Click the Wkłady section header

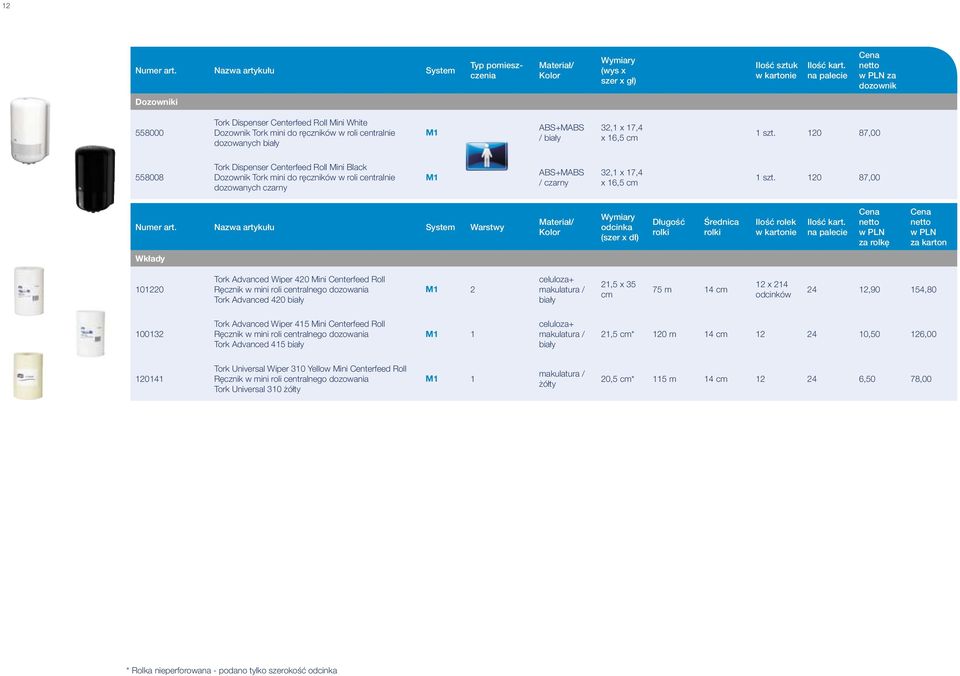coord(544,258)
